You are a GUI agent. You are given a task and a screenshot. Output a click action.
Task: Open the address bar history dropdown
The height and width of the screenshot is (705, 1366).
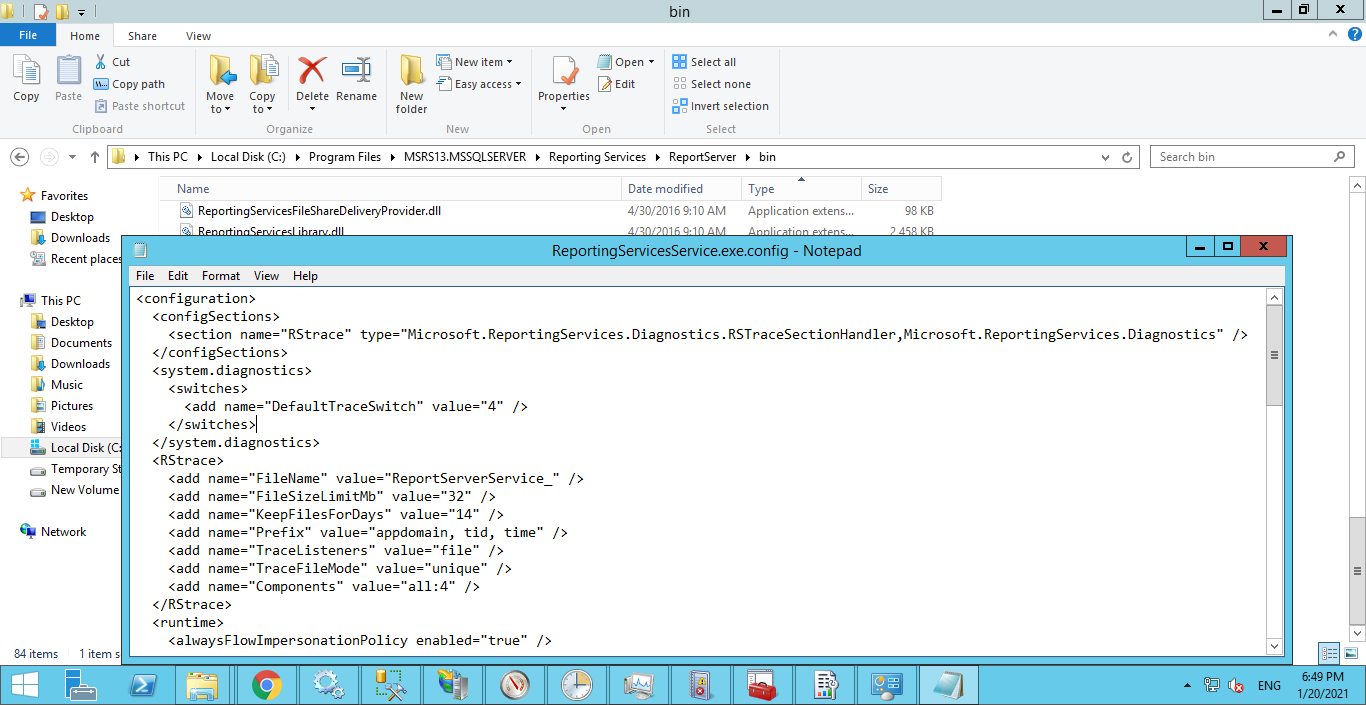point(1105,157)
